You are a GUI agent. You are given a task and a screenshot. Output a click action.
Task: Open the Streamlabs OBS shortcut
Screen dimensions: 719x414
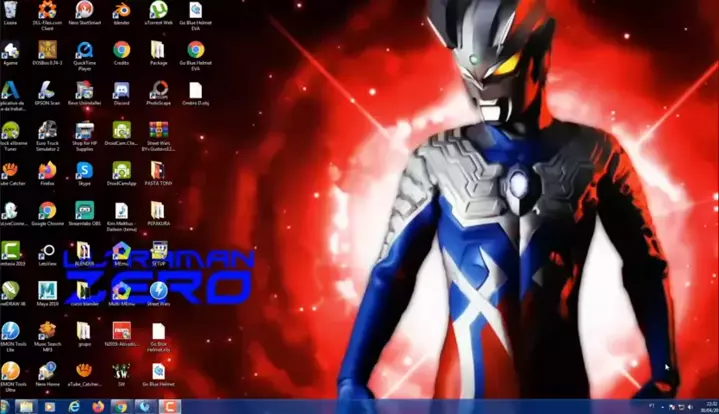point(84,211)
